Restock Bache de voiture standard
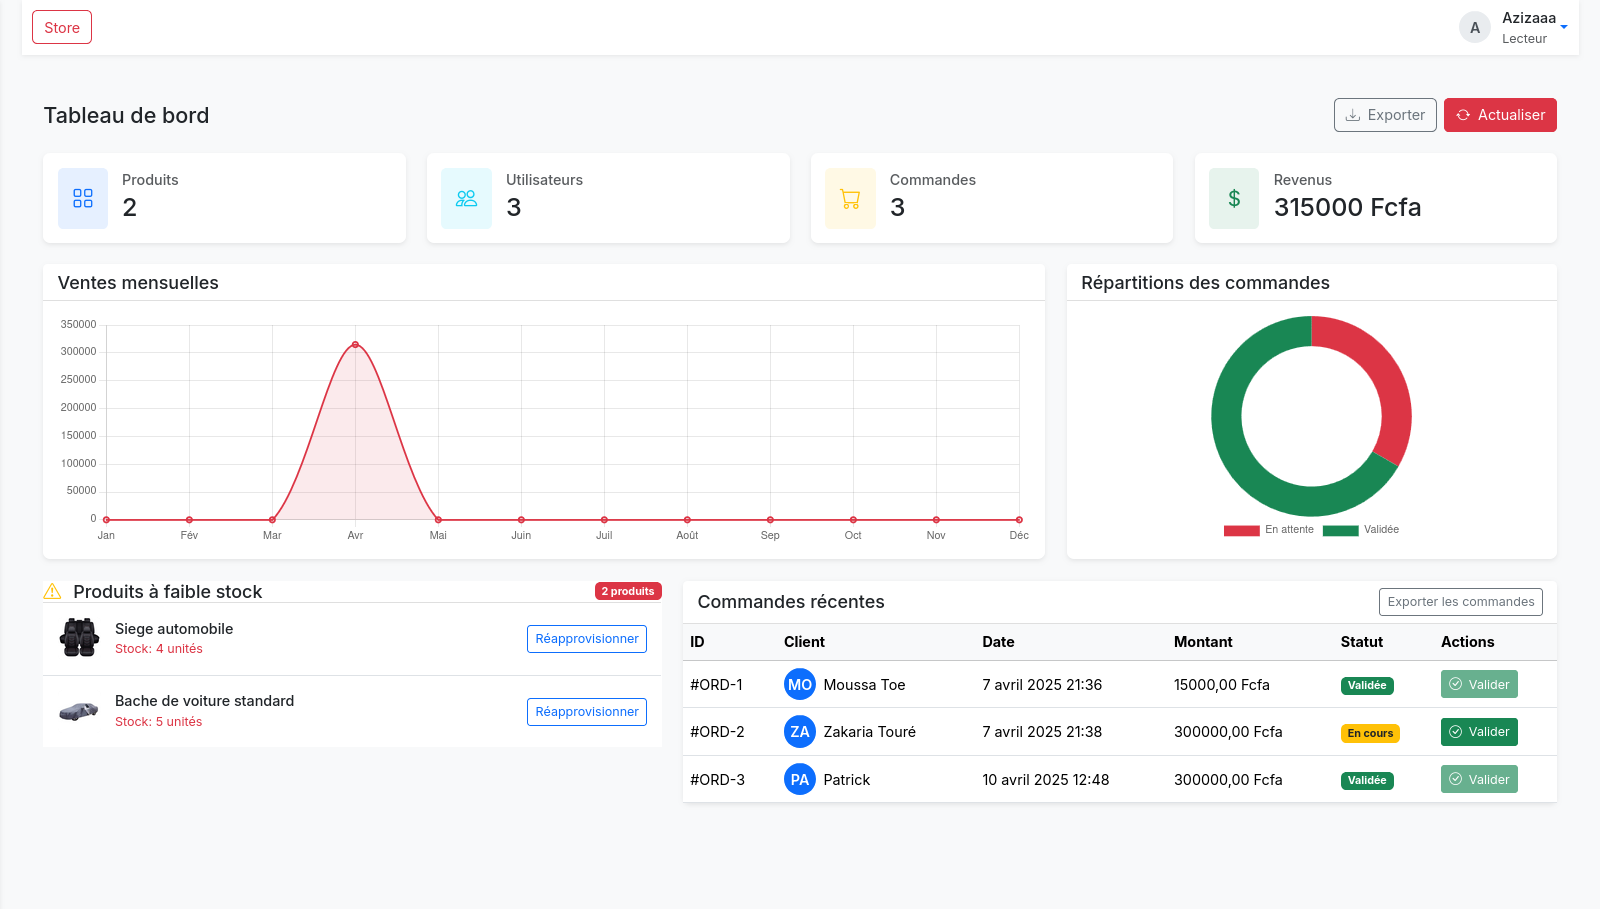Image resolution: width=1600 pixels, height=909 pixels. tap(586, 712)
